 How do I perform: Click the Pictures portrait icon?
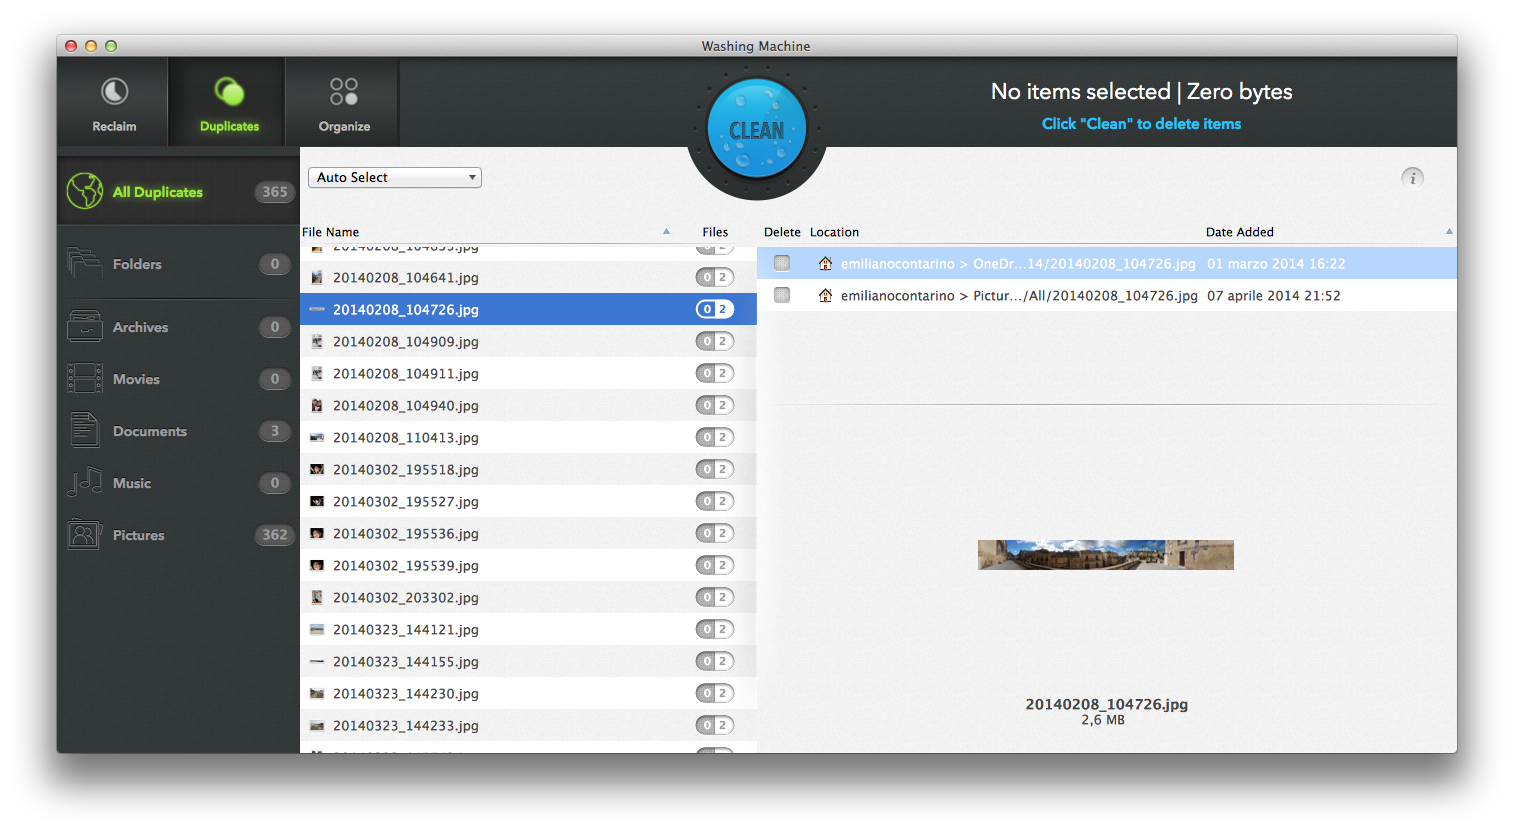click(x=84, y=535)
